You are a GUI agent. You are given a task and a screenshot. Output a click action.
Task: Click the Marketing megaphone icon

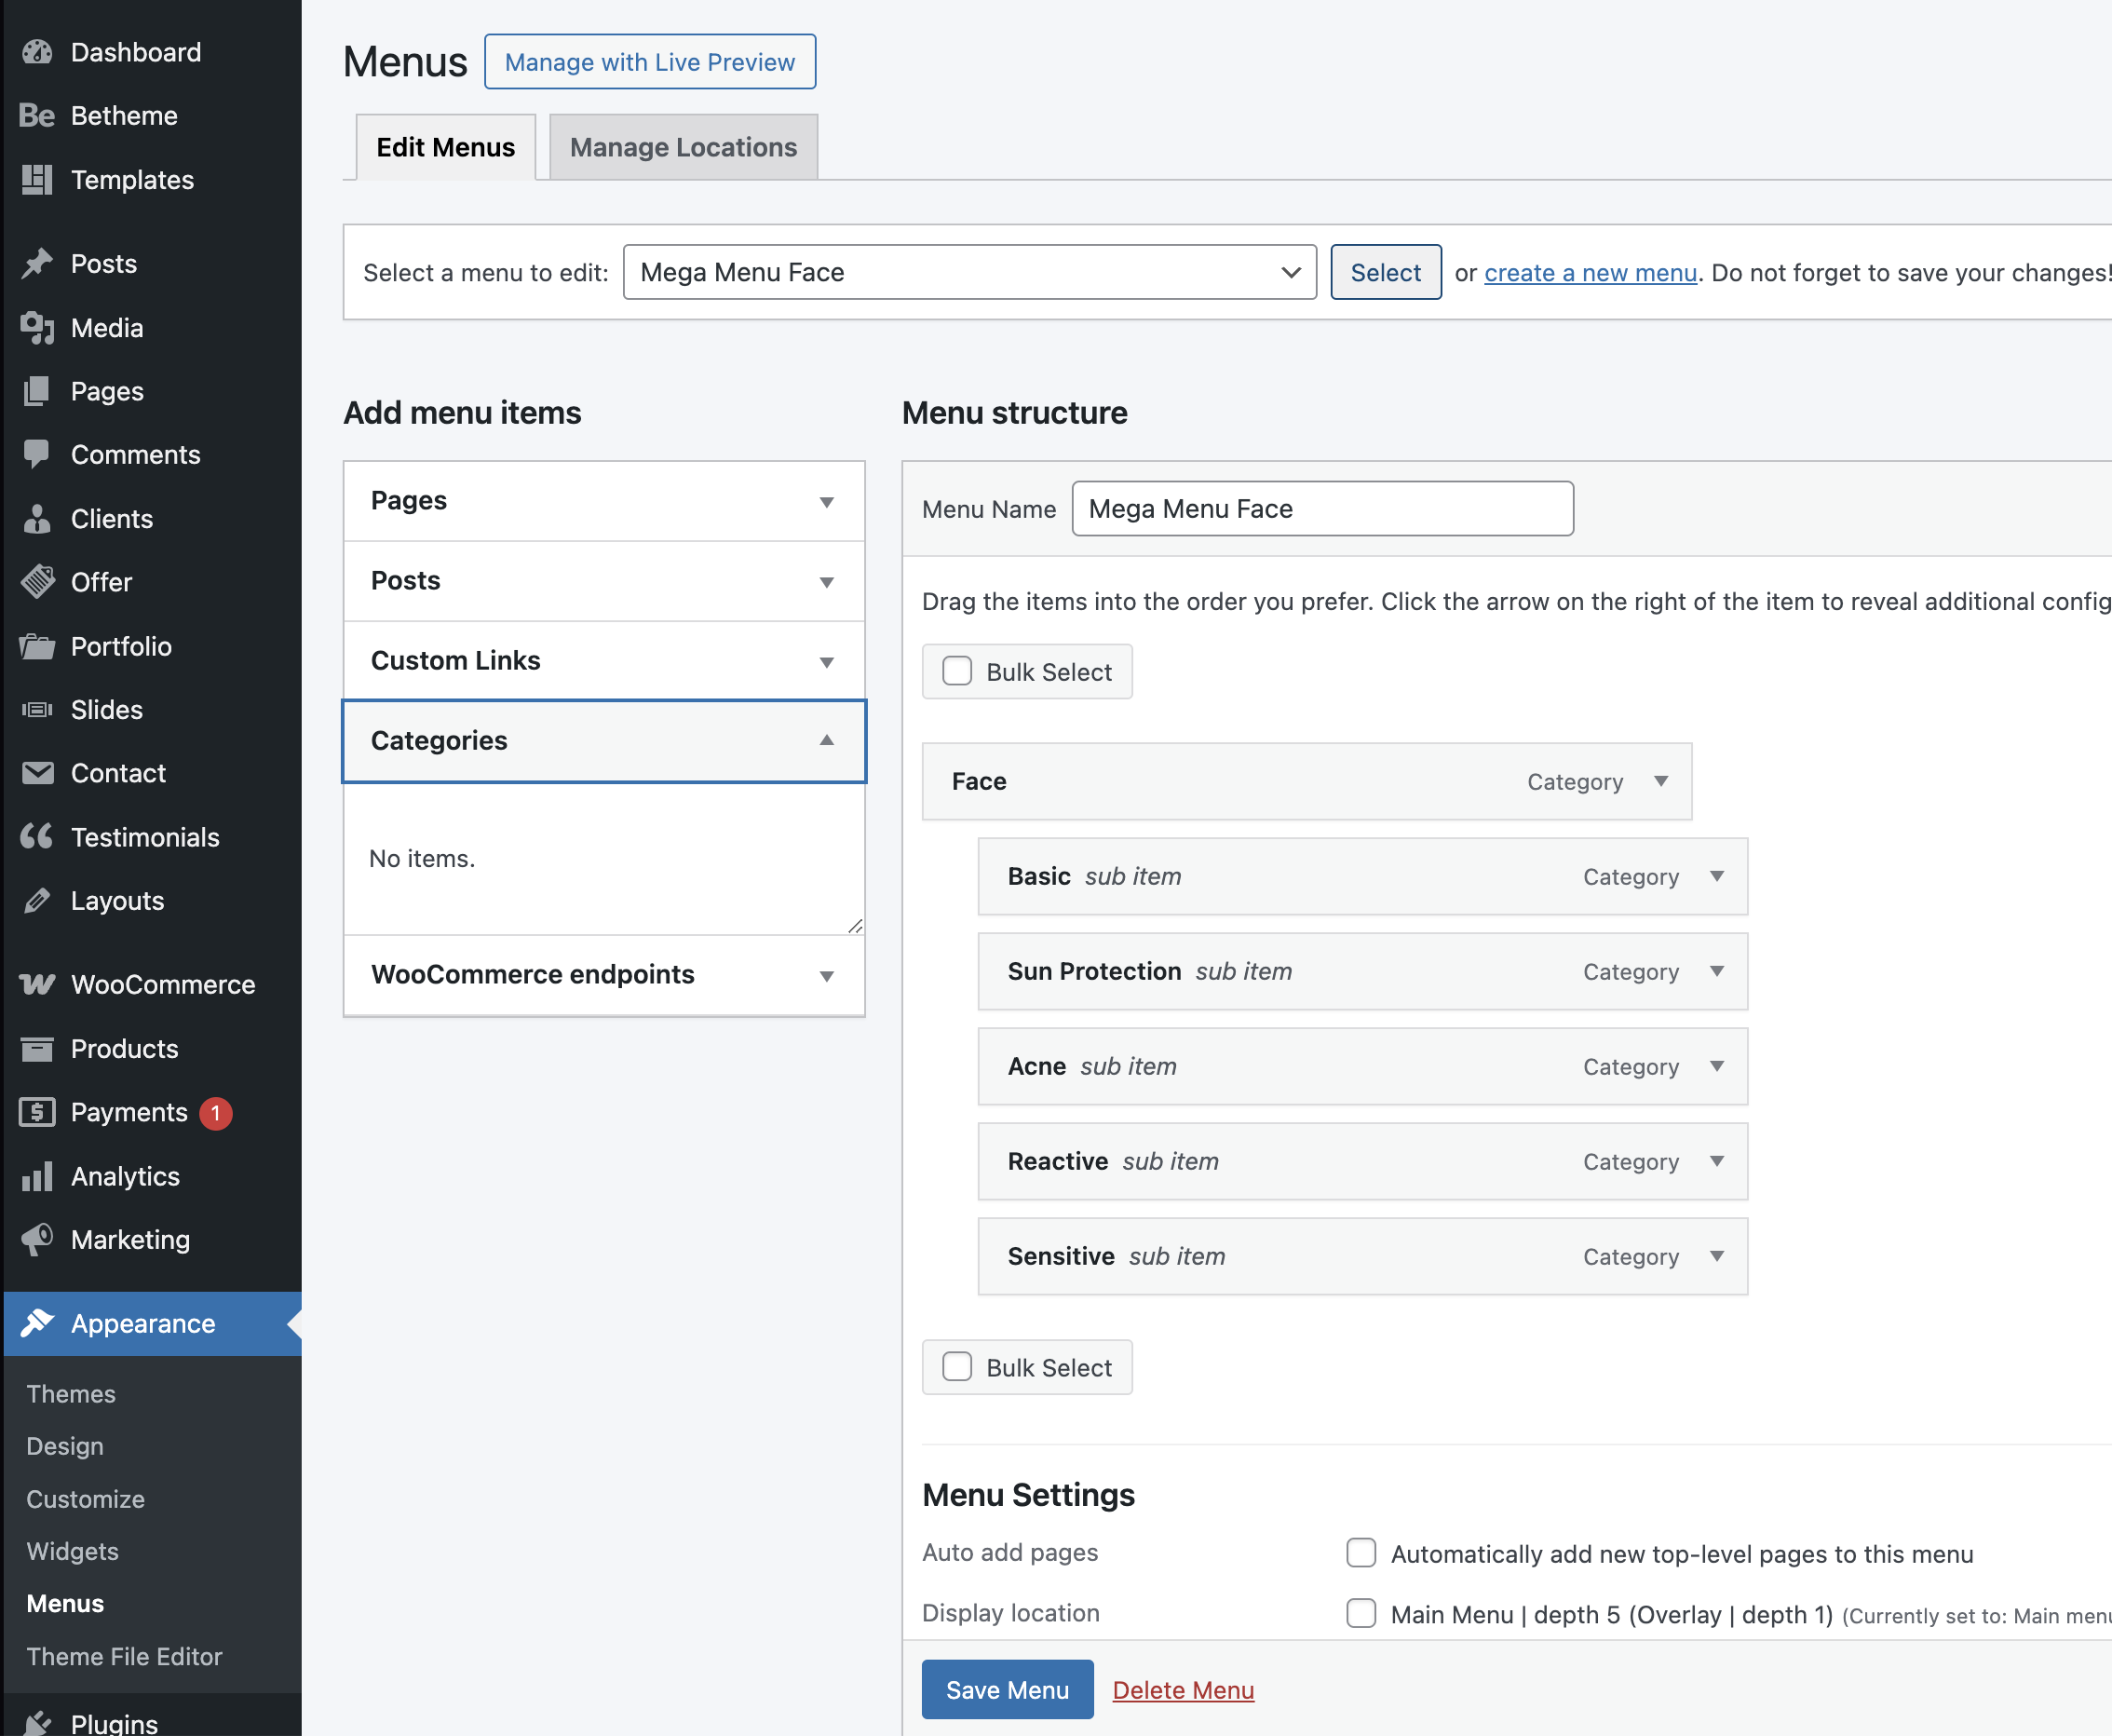pos(37,1240)
